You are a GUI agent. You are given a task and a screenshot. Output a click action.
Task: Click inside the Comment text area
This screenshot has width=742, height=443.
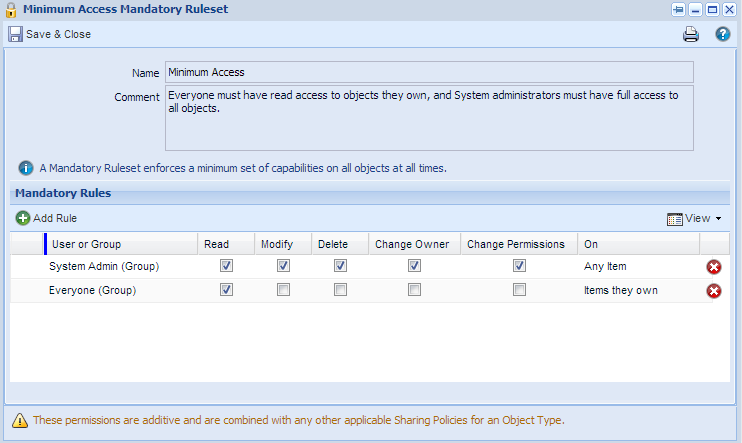tap(429, 118)
